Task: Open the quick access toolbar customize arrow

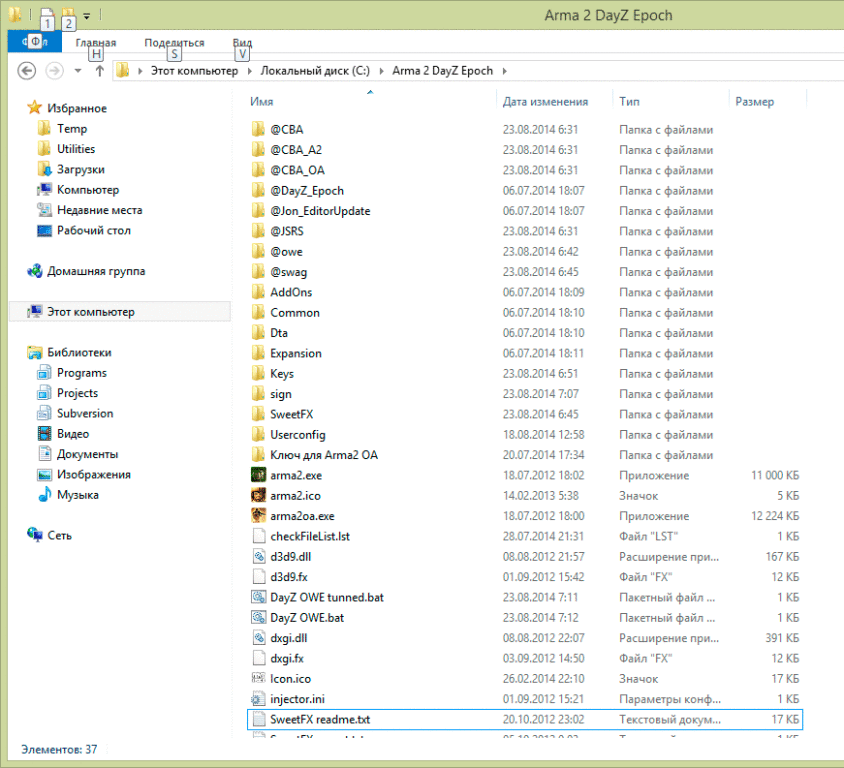Action: [87, 16]
